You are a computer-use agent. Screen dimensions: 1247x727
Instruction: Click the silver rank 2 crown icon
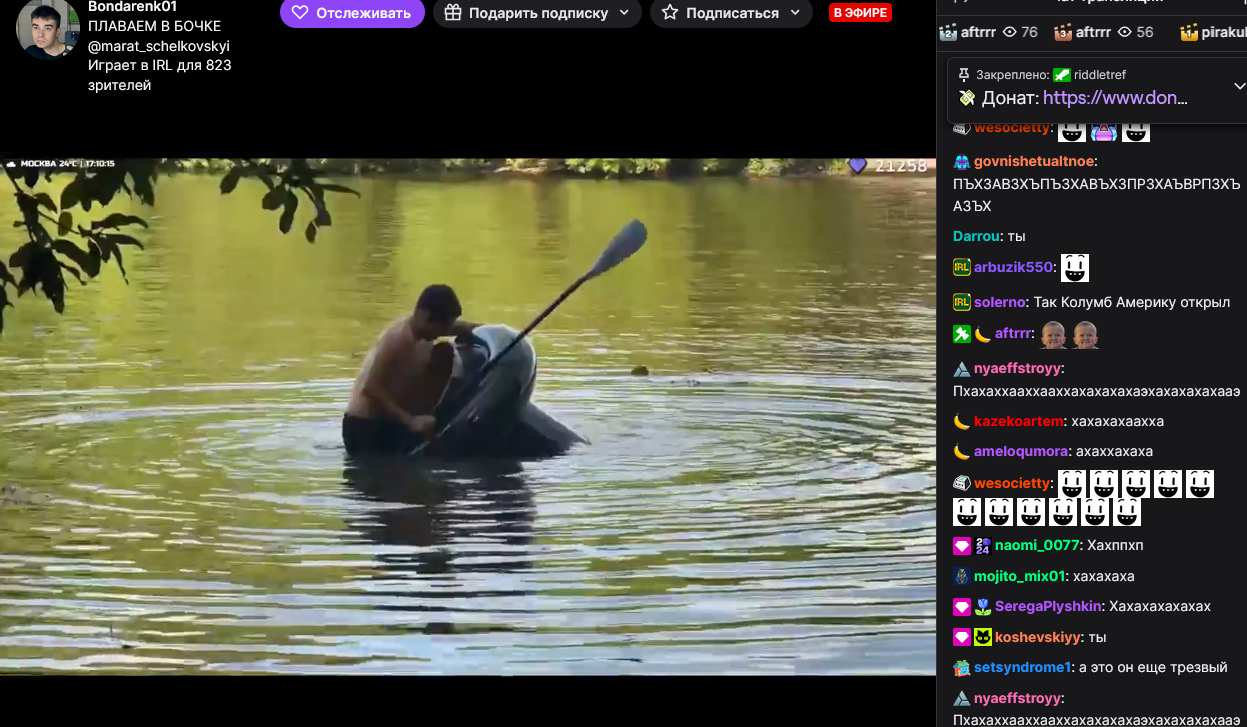click(949, 32)
